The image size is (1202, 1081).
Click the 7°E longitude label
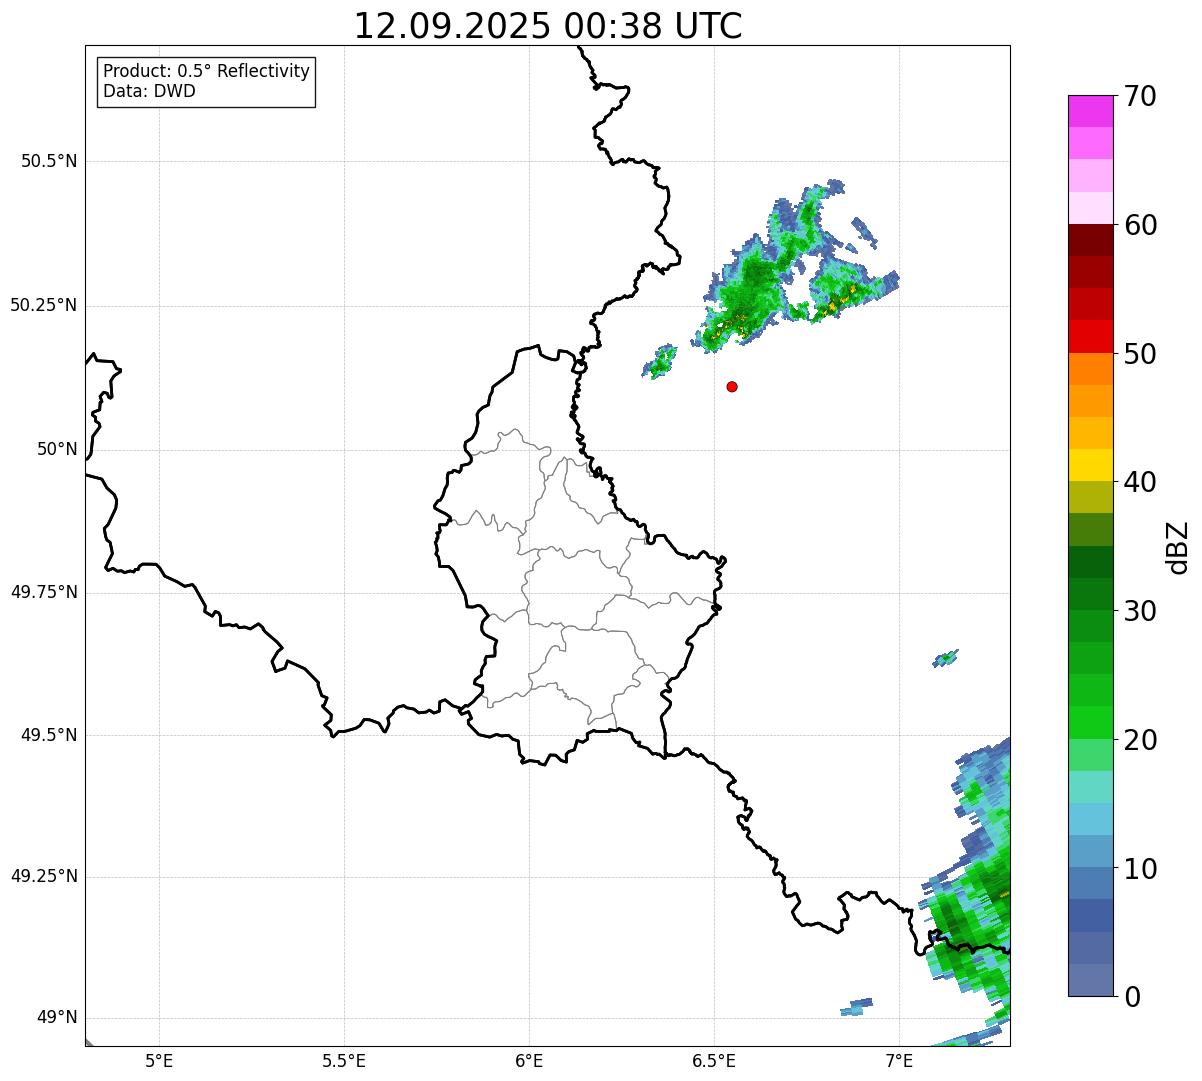pyautogui.click(x=899, y=1060)
